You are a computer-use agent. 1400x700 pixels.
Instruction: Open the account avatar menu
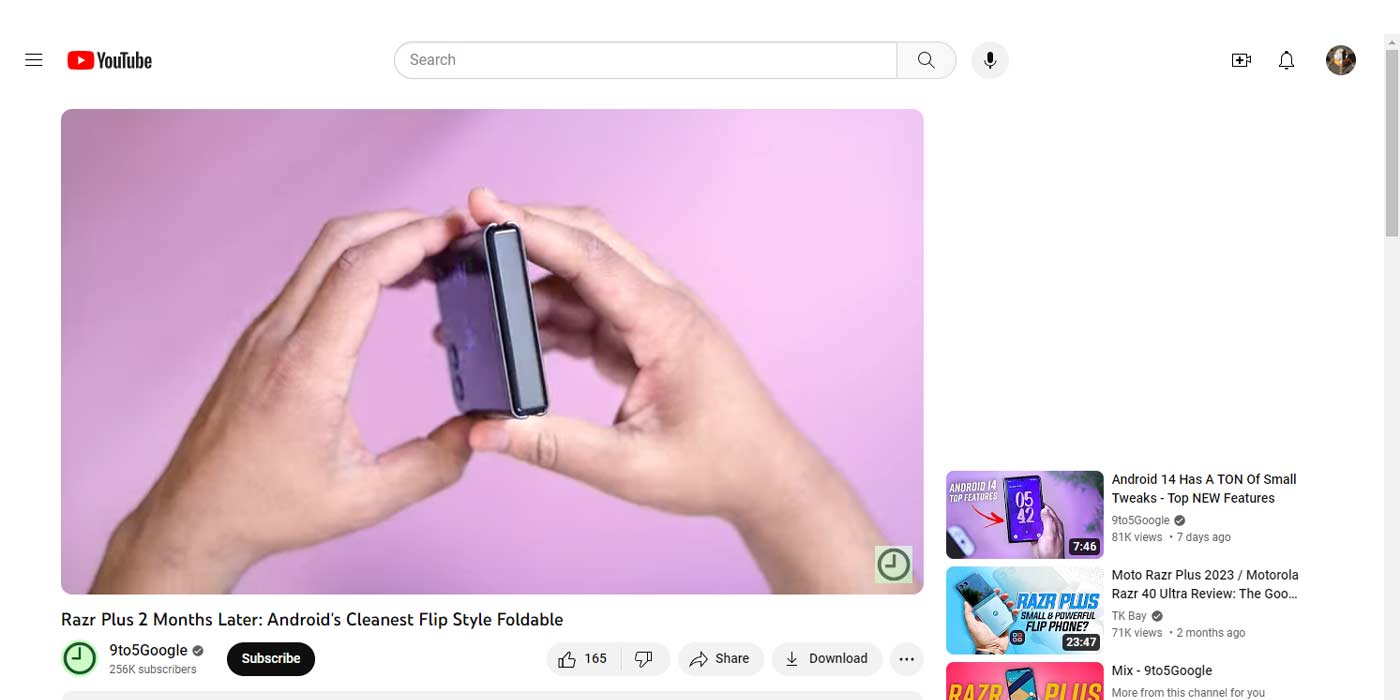tap(1341, 60)
